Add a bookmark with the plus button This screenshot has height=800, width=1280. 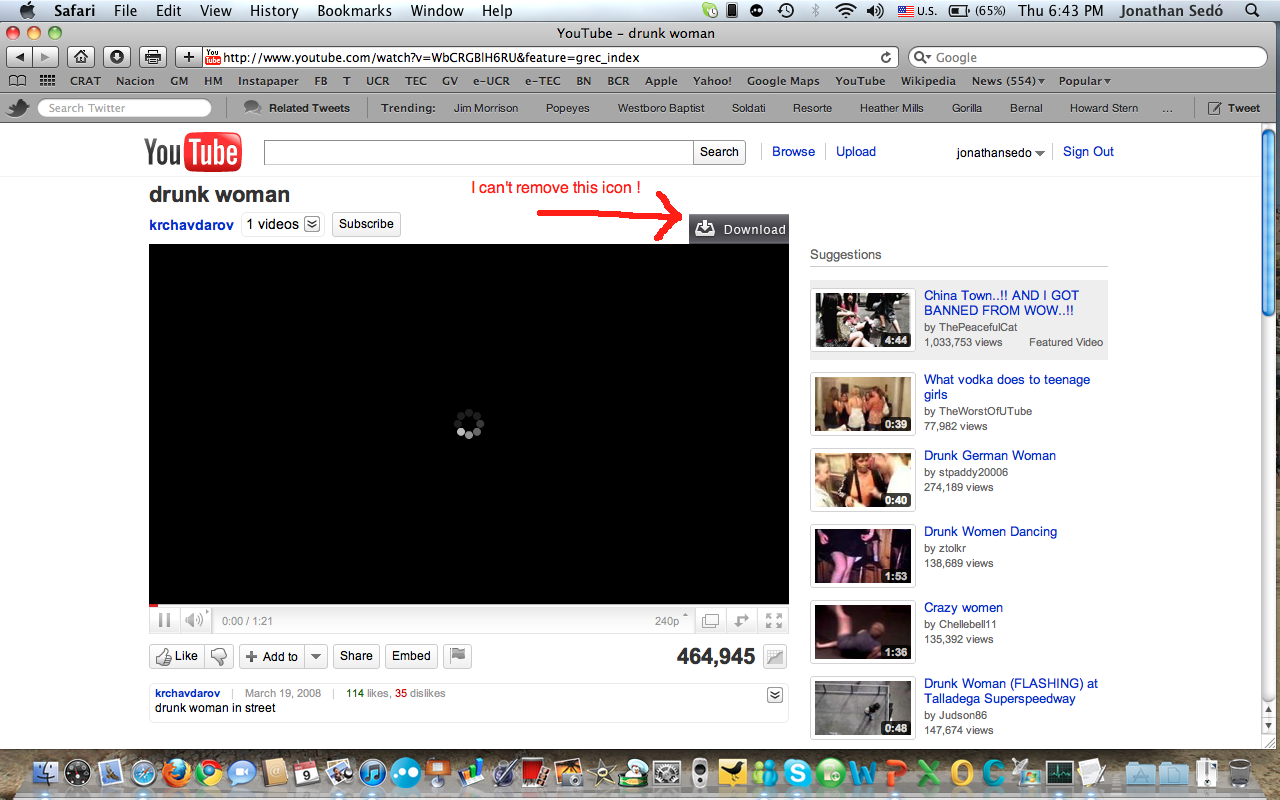pos(188,57)
